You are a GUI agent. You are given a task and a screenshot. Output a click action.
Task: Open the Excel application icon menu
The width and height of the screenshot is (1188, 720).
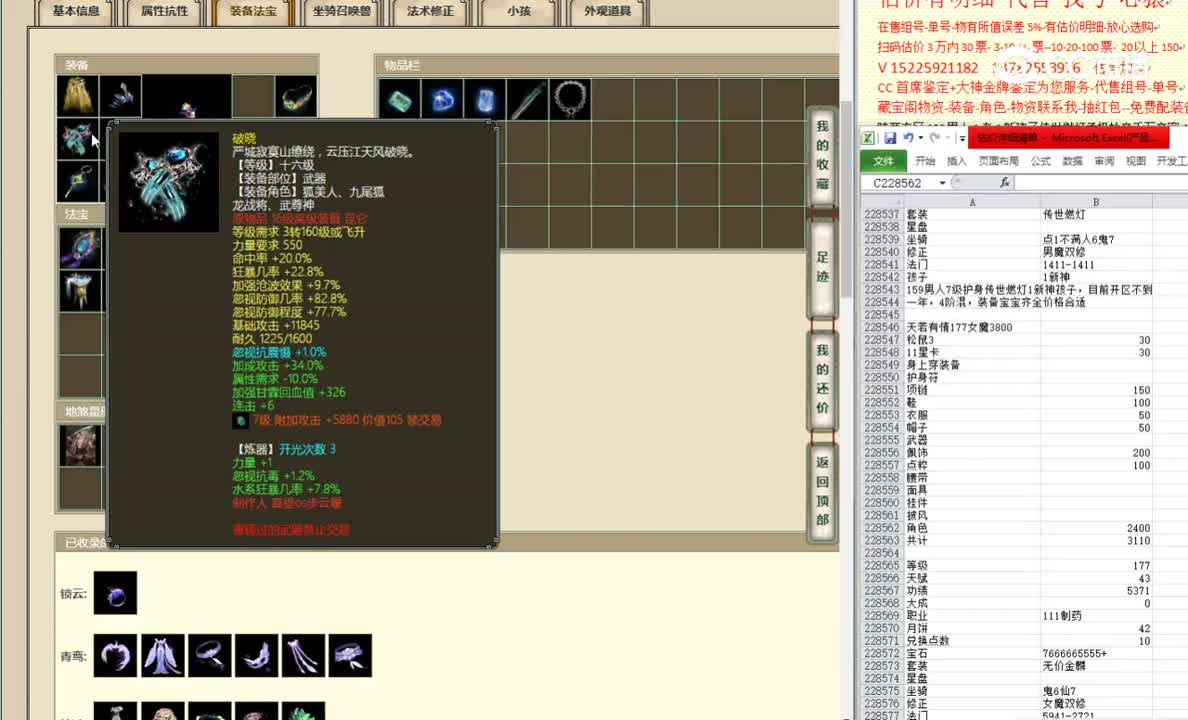click(868, 138)
